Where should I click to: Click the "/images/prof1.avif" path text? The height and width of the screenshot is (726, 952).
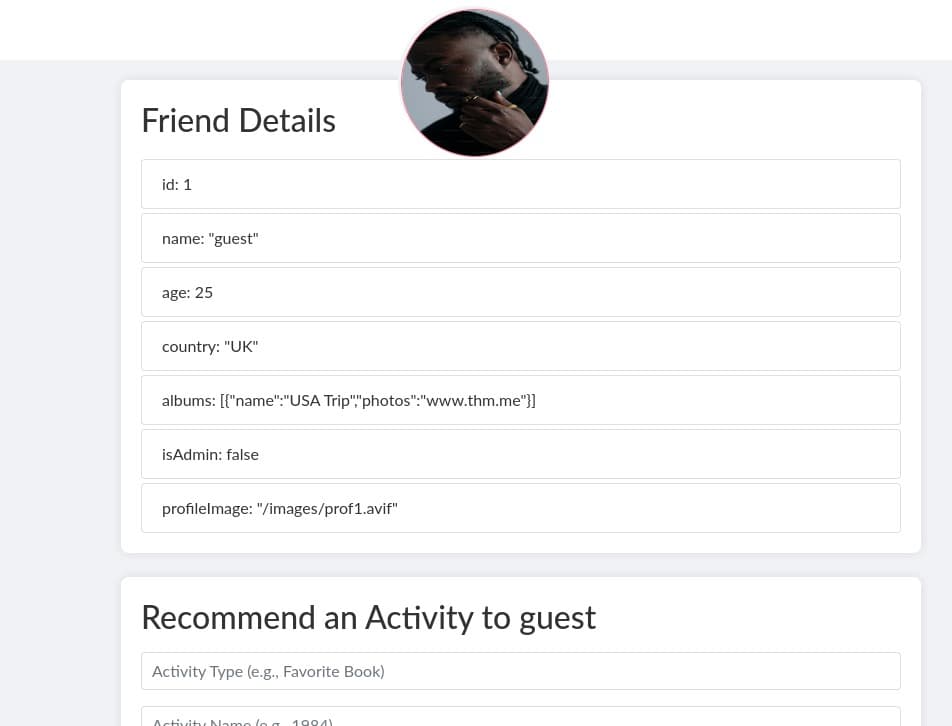[x=327, y=508]
